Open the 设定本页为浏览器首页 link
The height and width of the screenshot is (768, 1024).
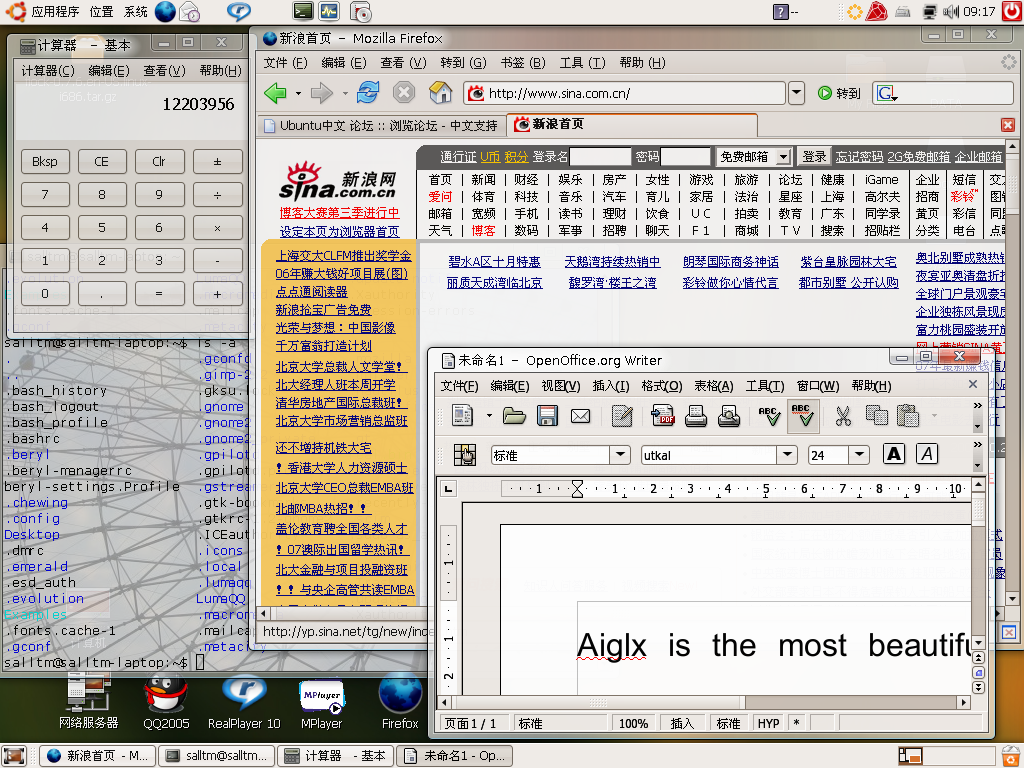(339, 232)
